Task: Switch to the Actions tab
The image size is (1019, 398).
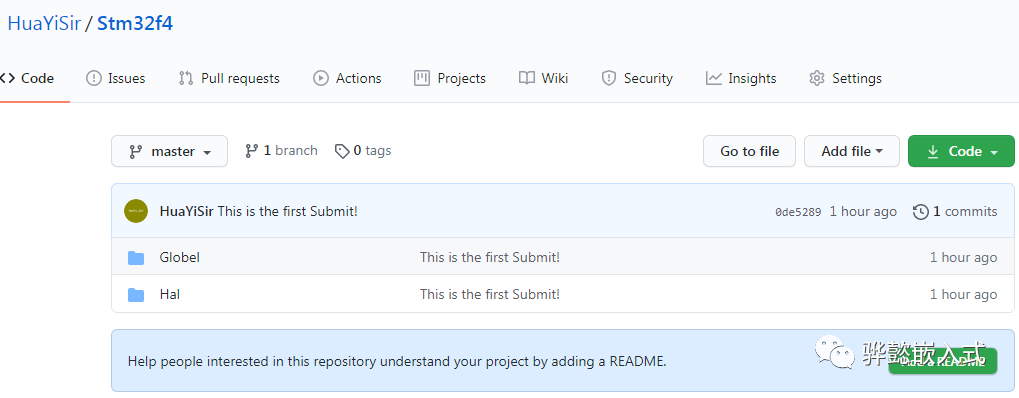Action: 347,78
